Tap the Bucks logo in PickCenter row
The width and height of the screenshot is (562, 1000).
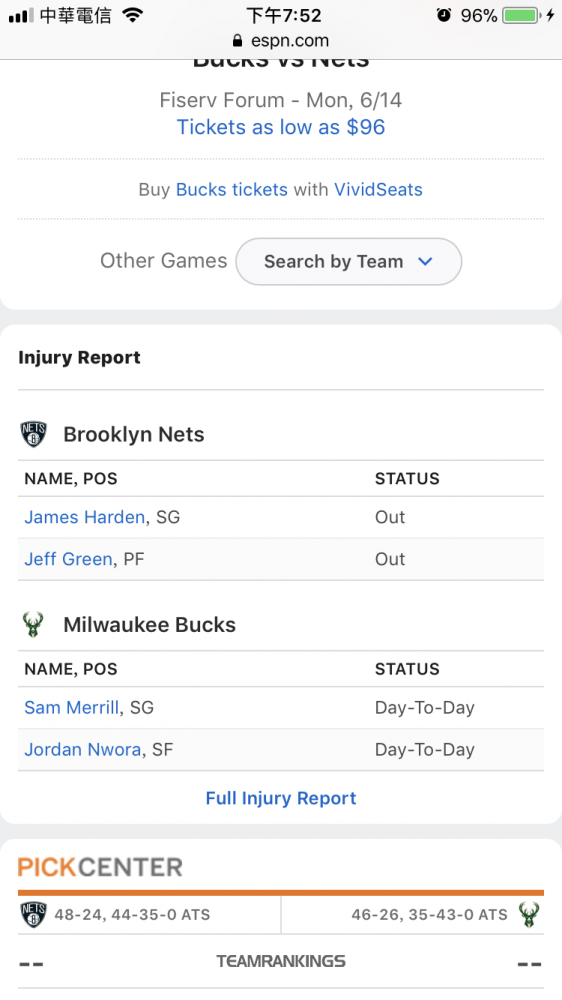pos(529,915)
